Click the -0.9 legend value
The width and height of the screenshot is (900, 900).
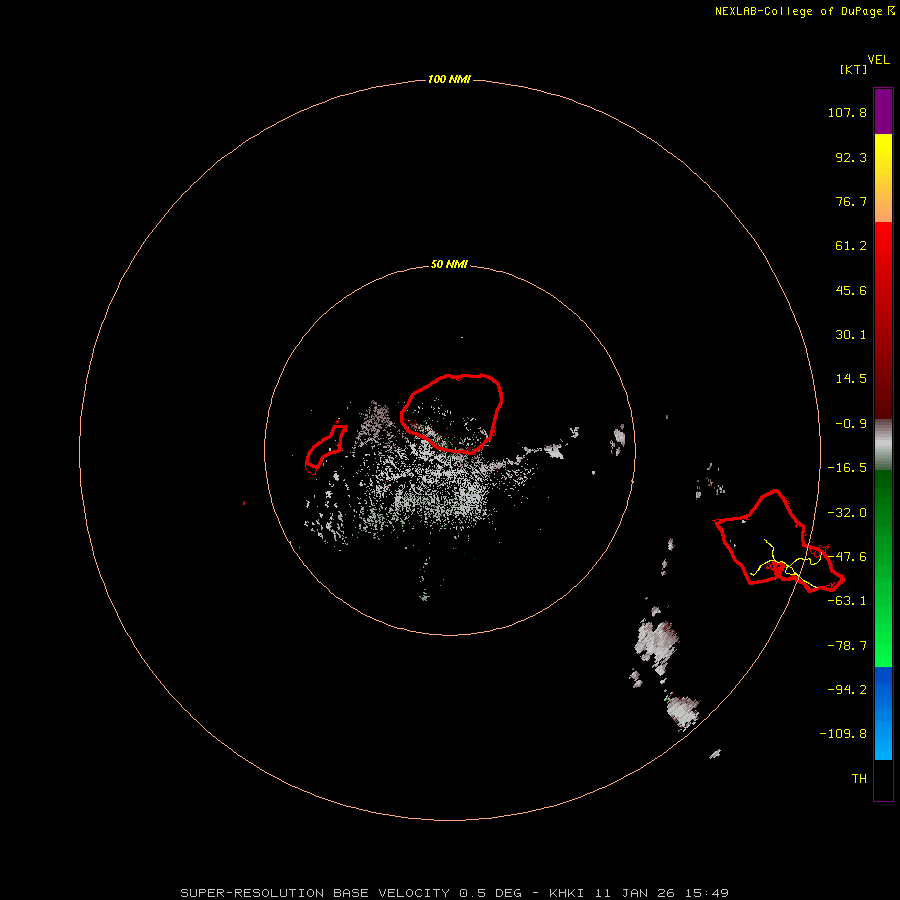(851, 424)
